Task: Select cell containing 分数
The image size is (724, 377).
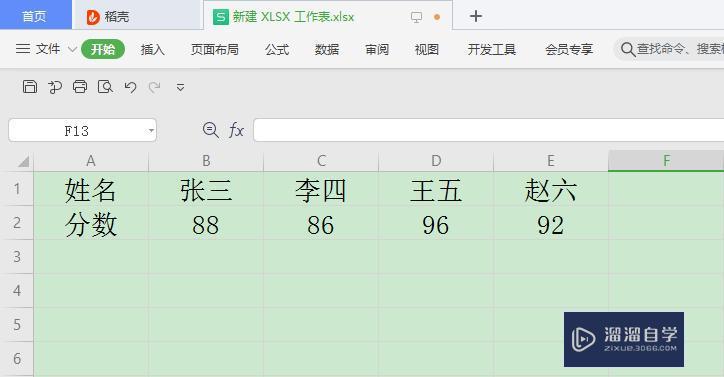Action: coord(91,223)
